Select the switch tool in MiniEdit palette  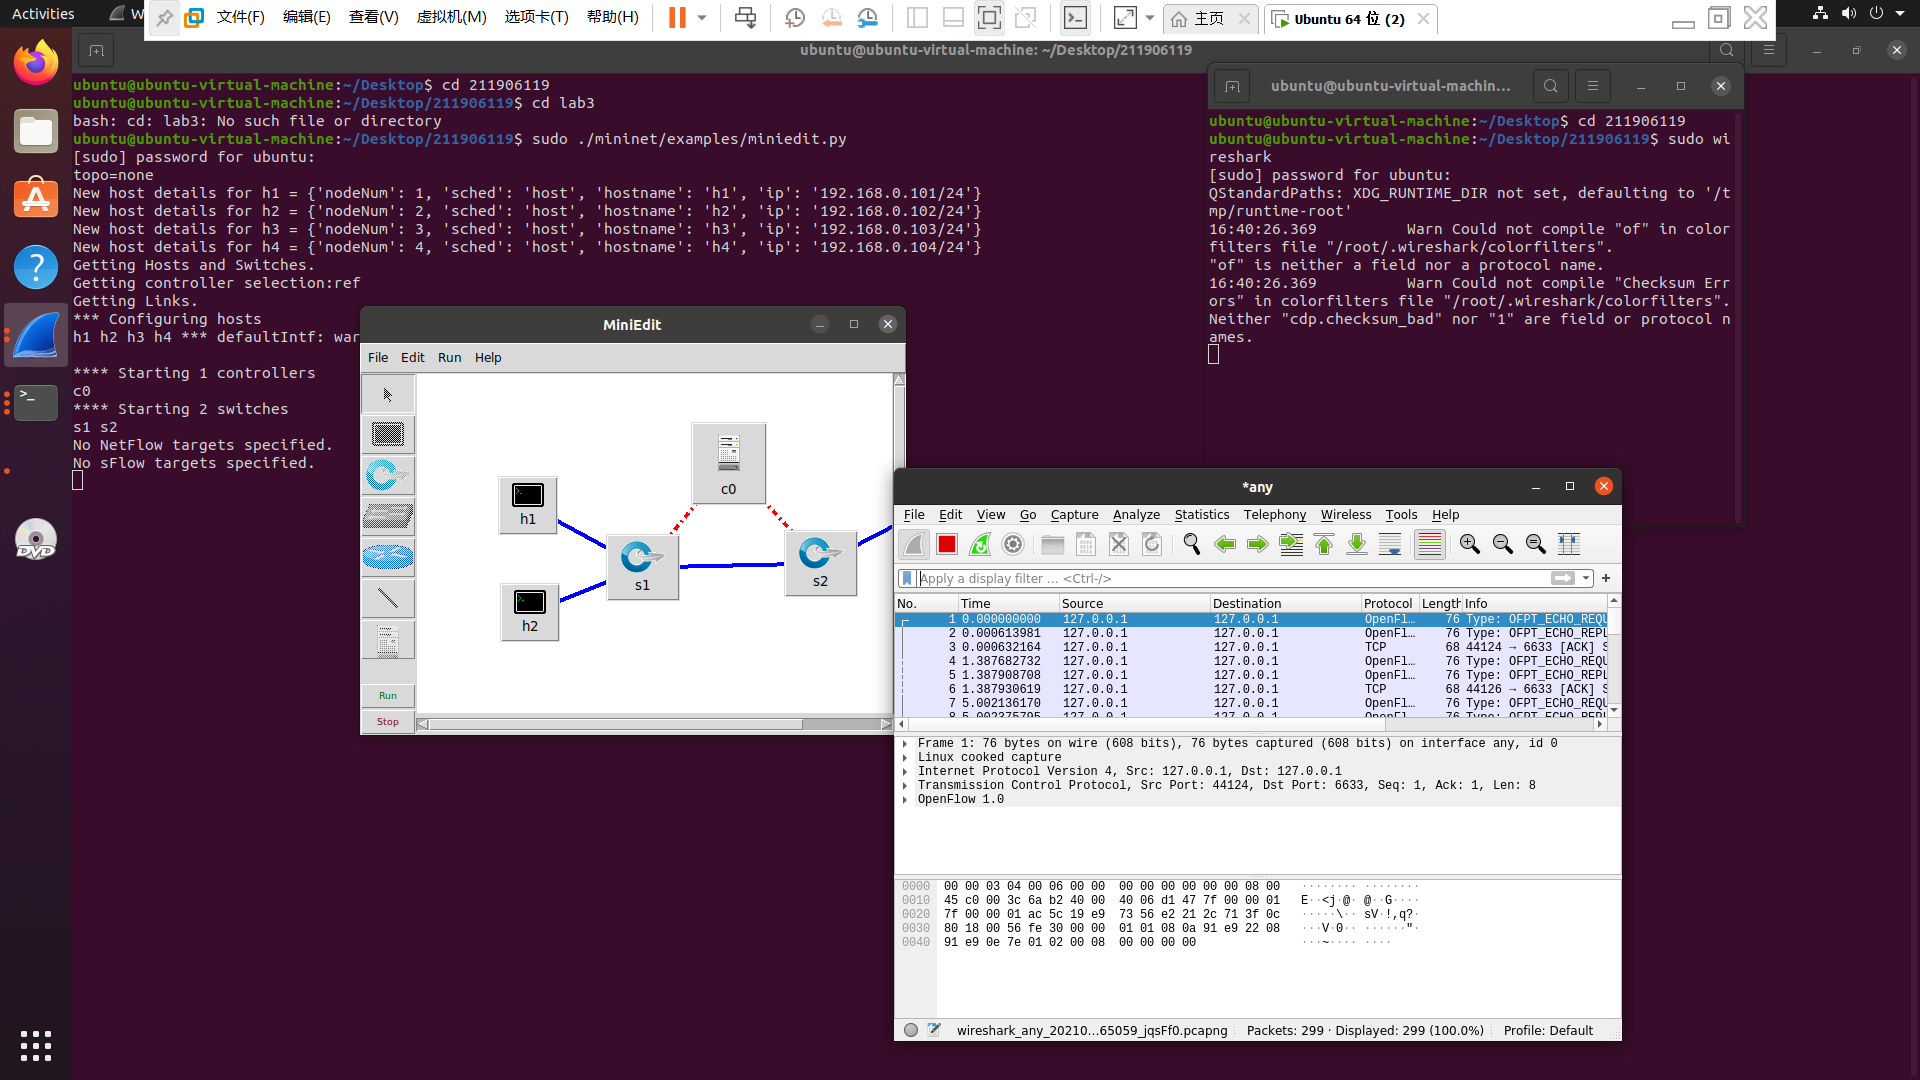pyautogui.click(x=388, y=475)
